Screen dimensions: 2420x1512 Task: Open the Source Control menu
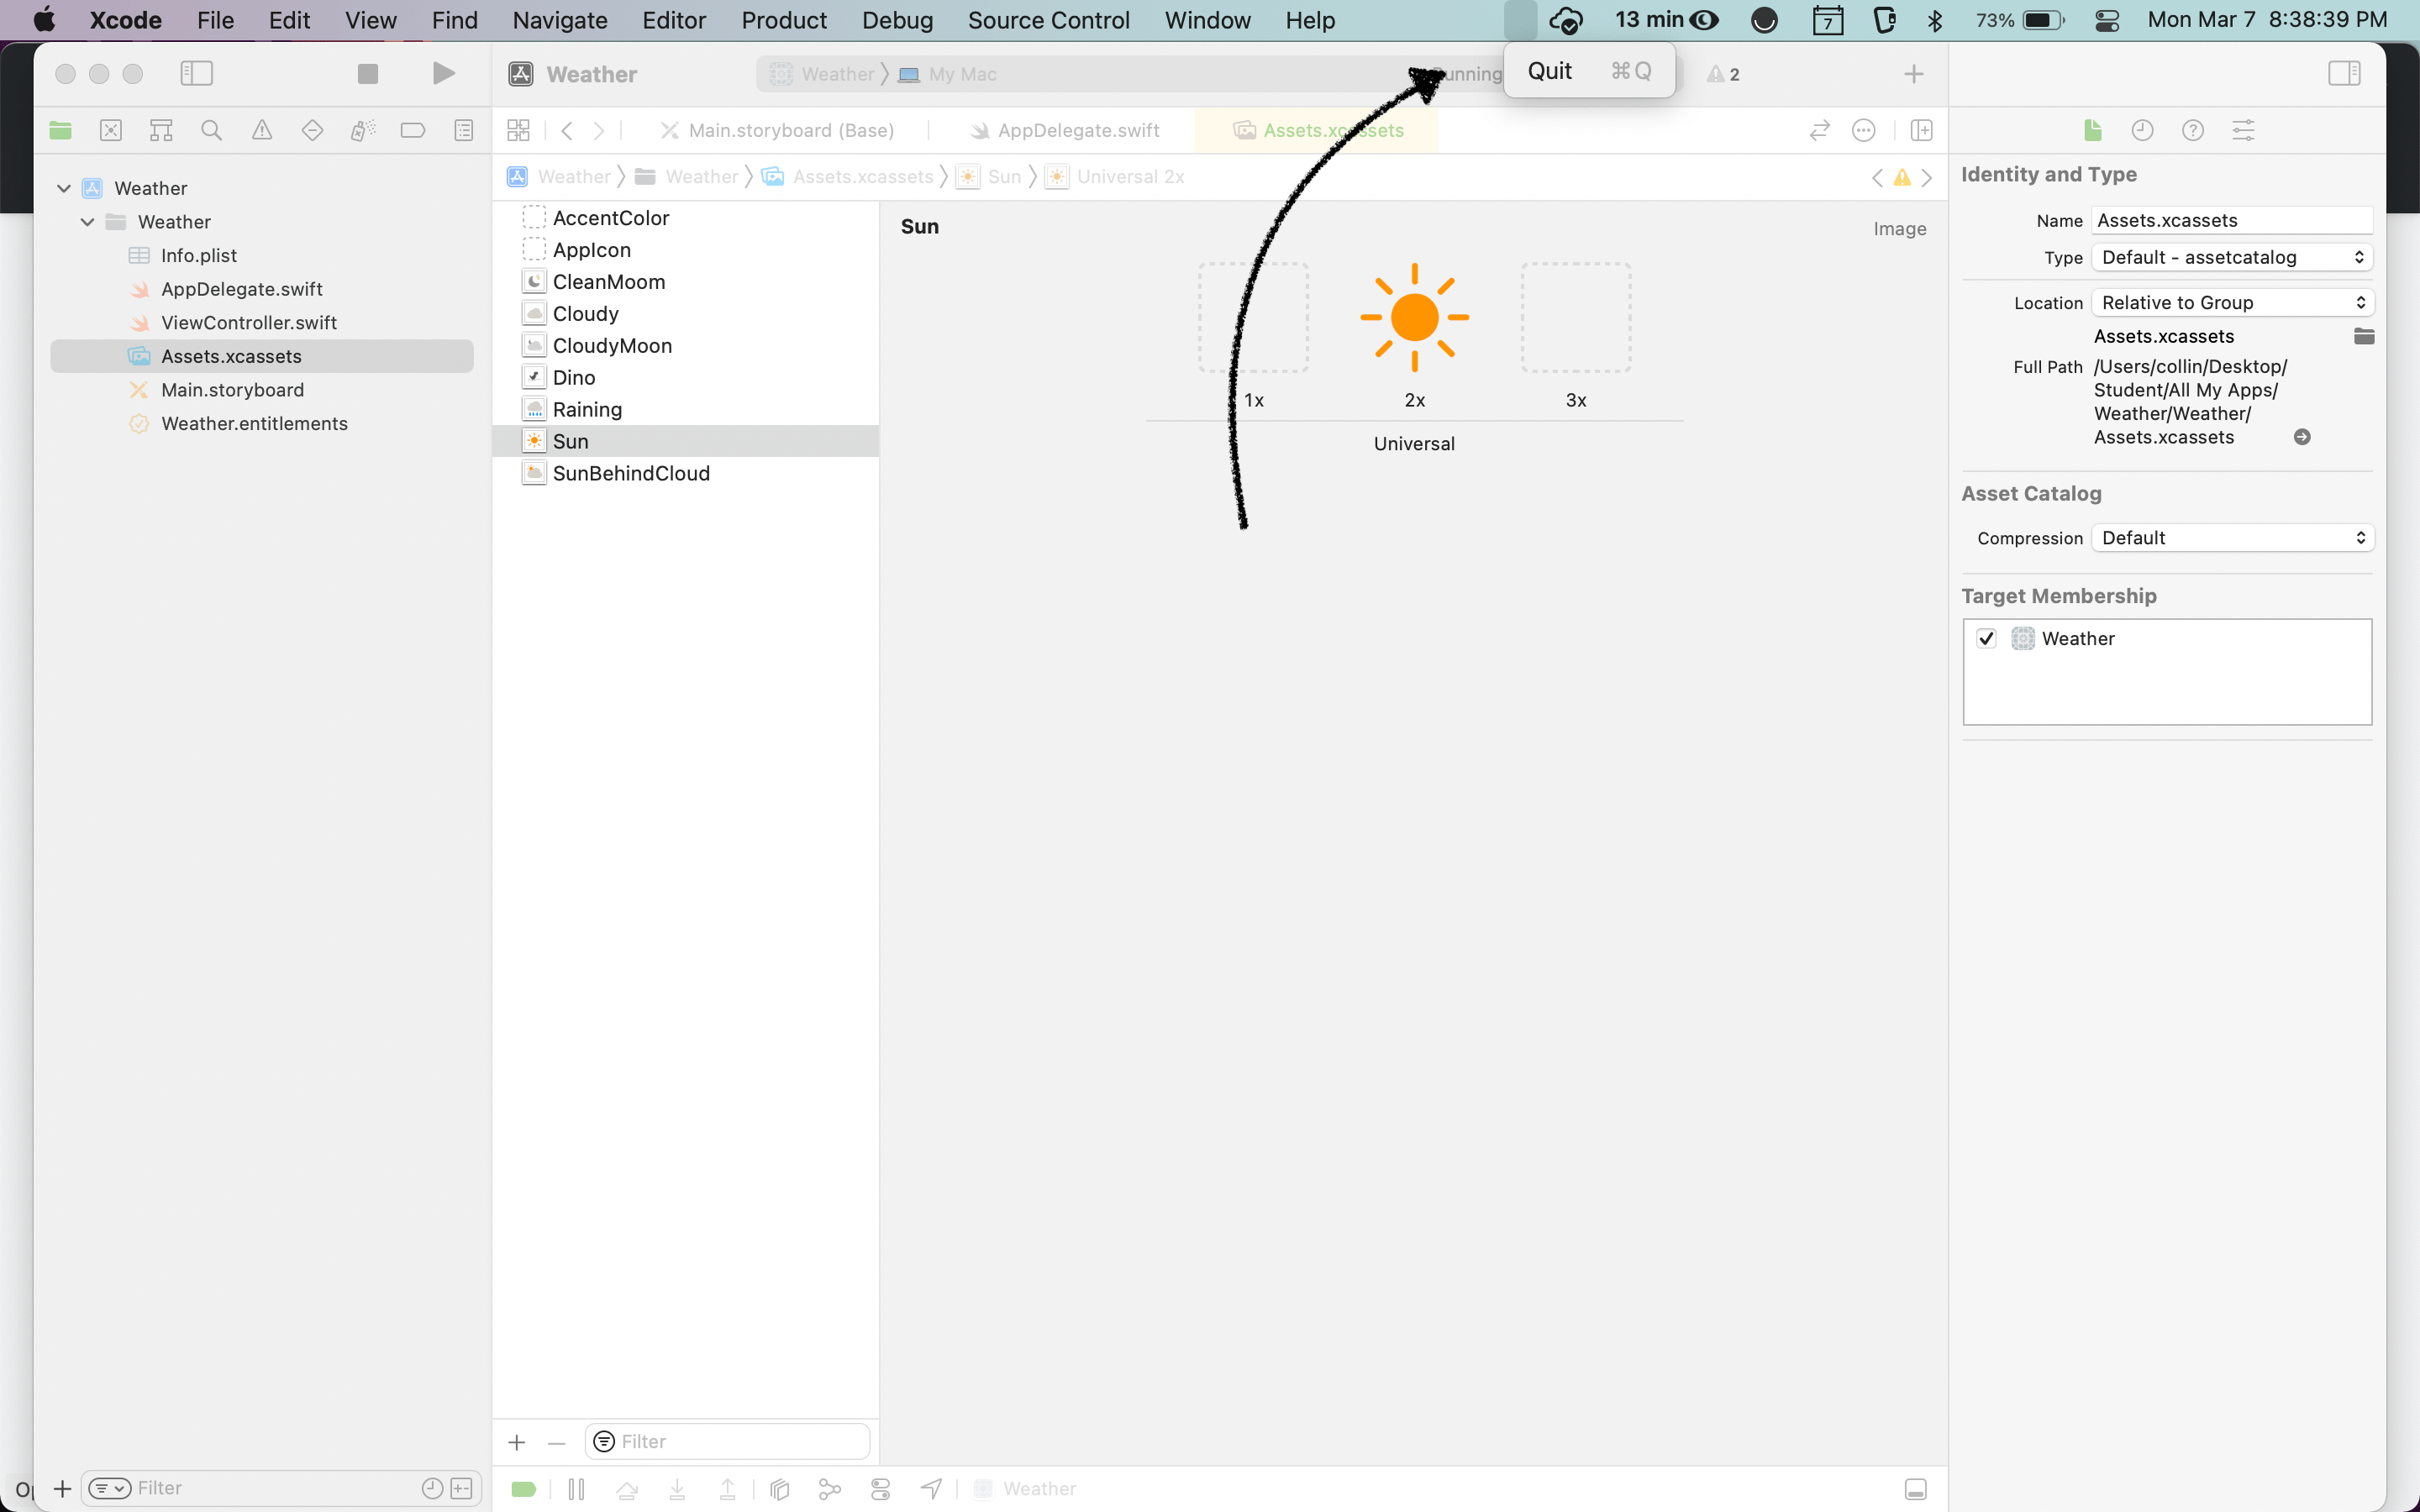(1048, 20)
